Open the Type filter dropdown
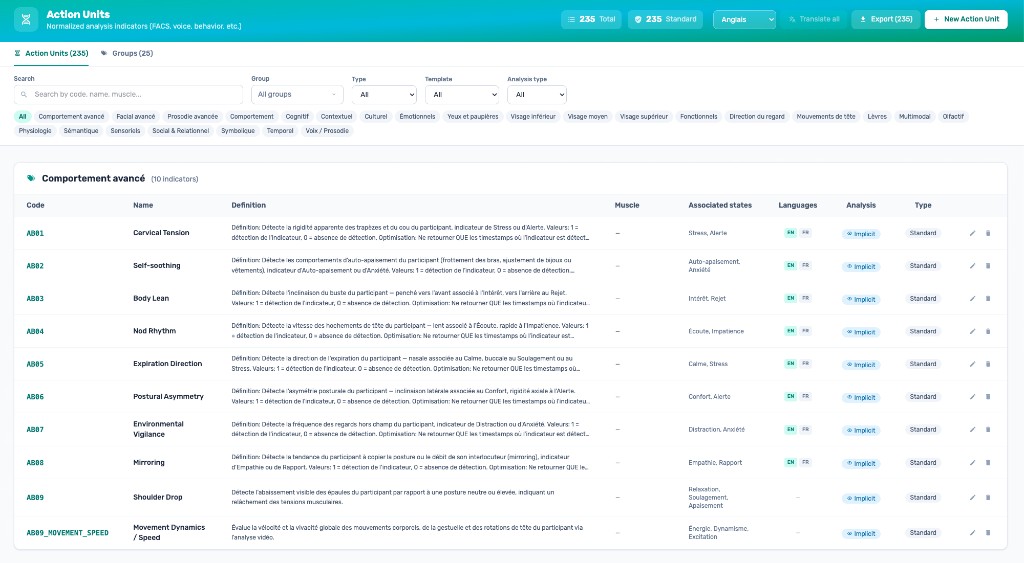 click(x=384, y=95)
